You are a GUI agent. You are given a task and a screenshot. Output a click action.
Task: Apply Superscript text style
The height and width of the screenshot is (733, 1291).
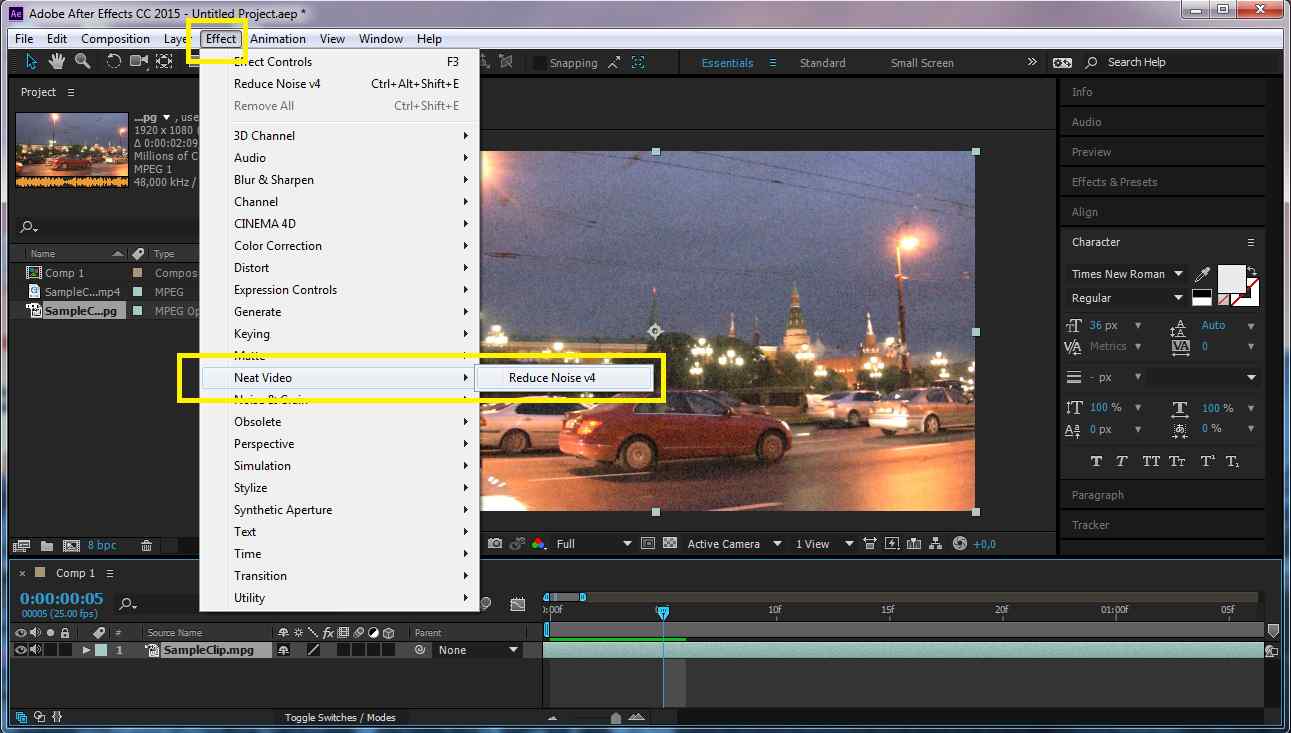point(1206,461)
